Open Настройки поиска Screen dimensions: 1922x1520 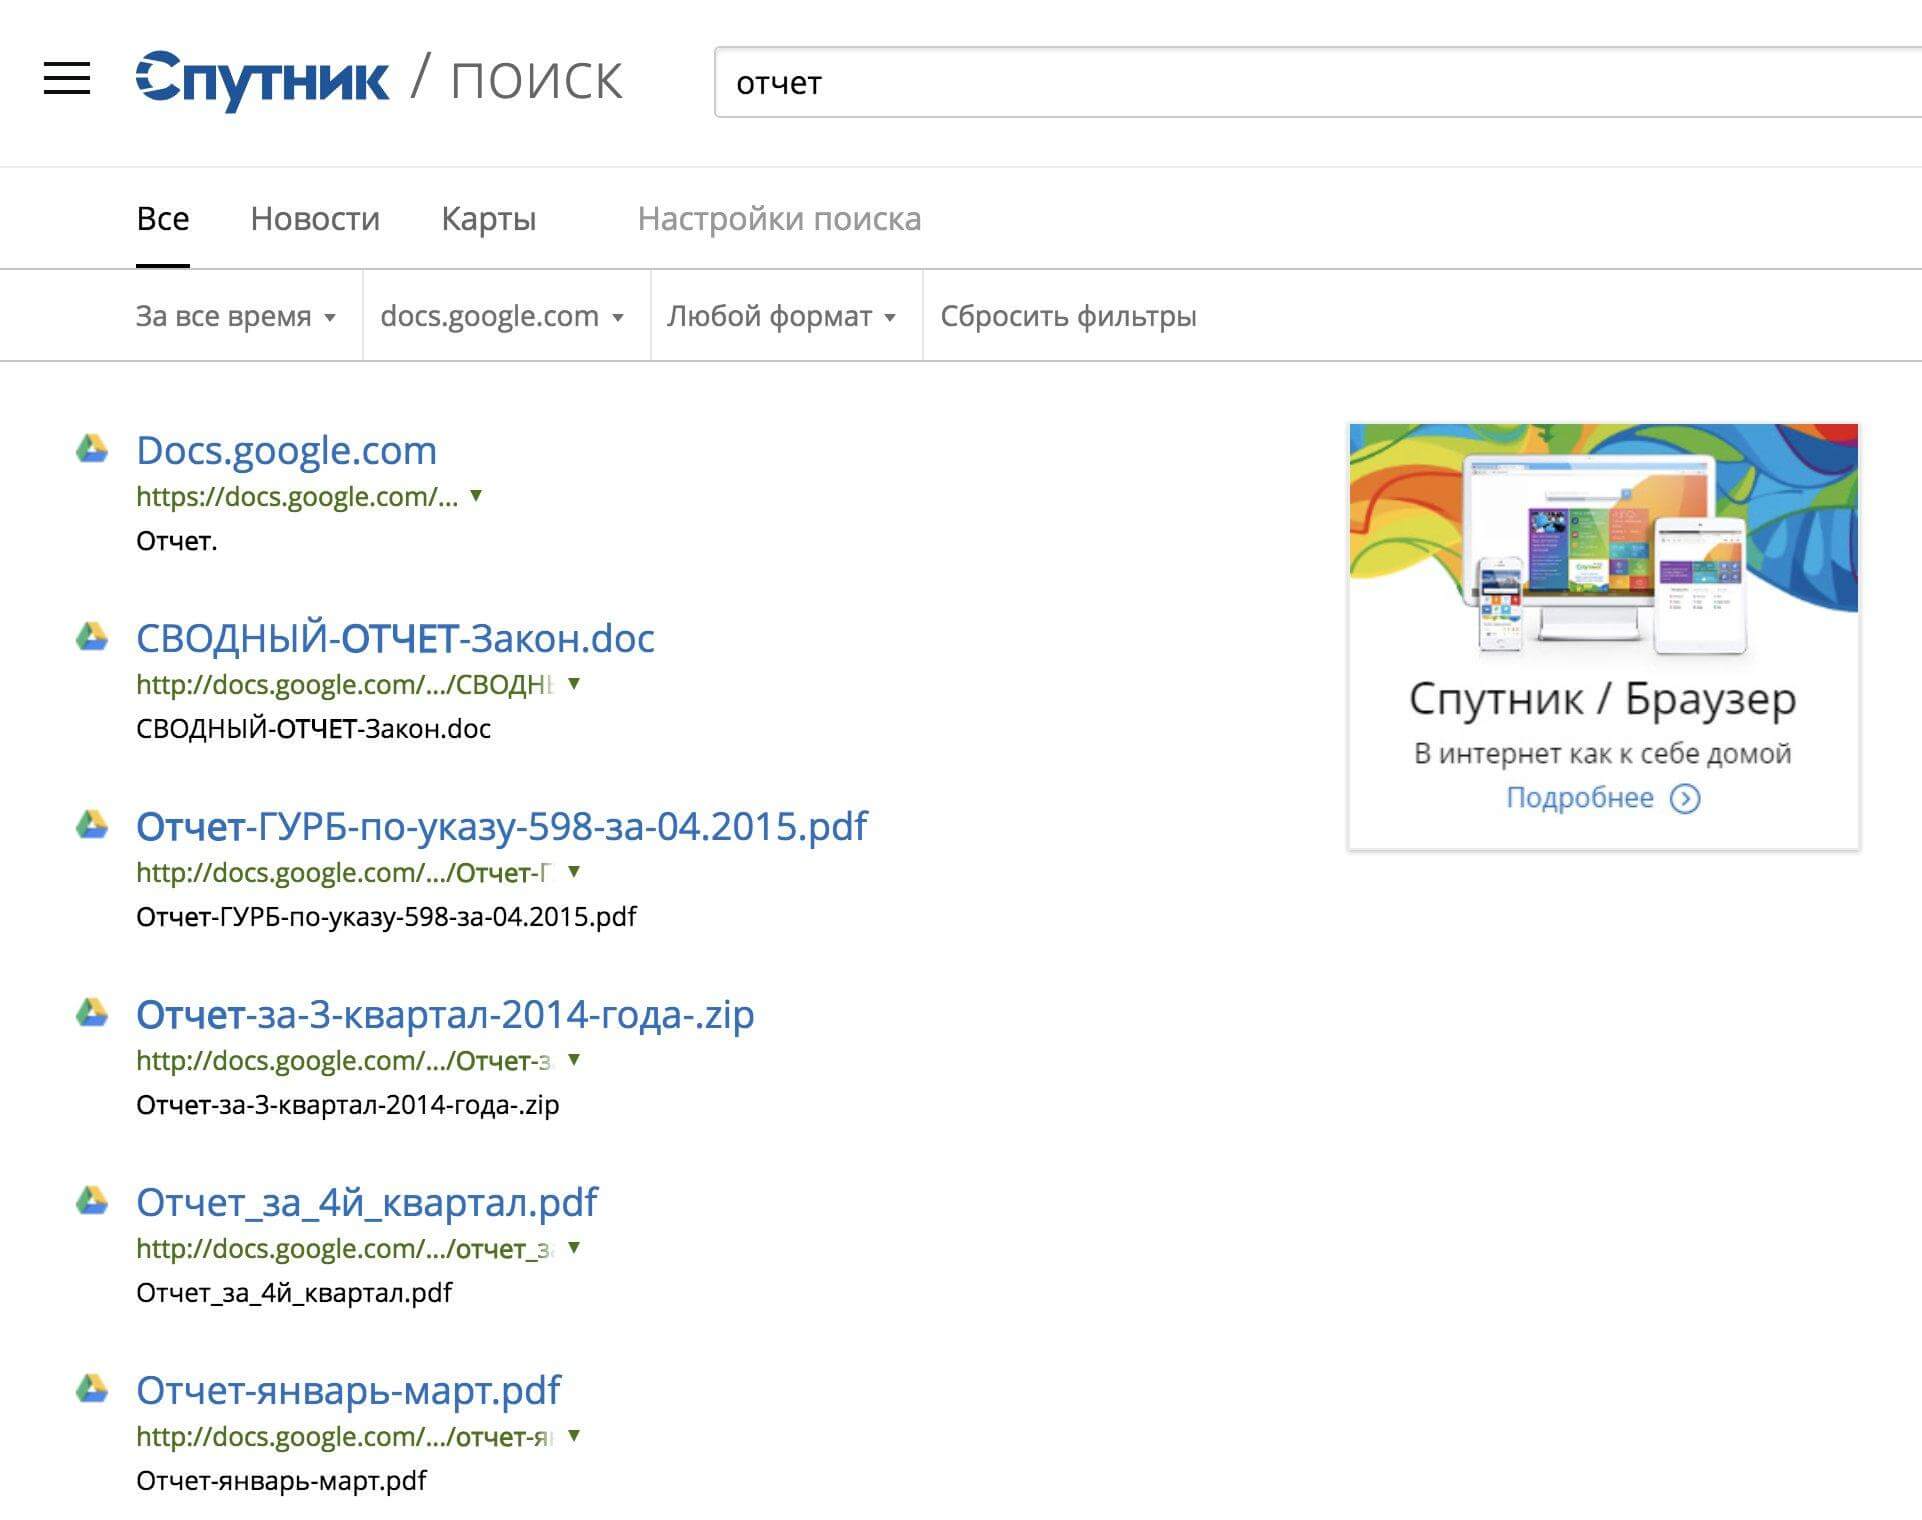[x=779, y=218]
